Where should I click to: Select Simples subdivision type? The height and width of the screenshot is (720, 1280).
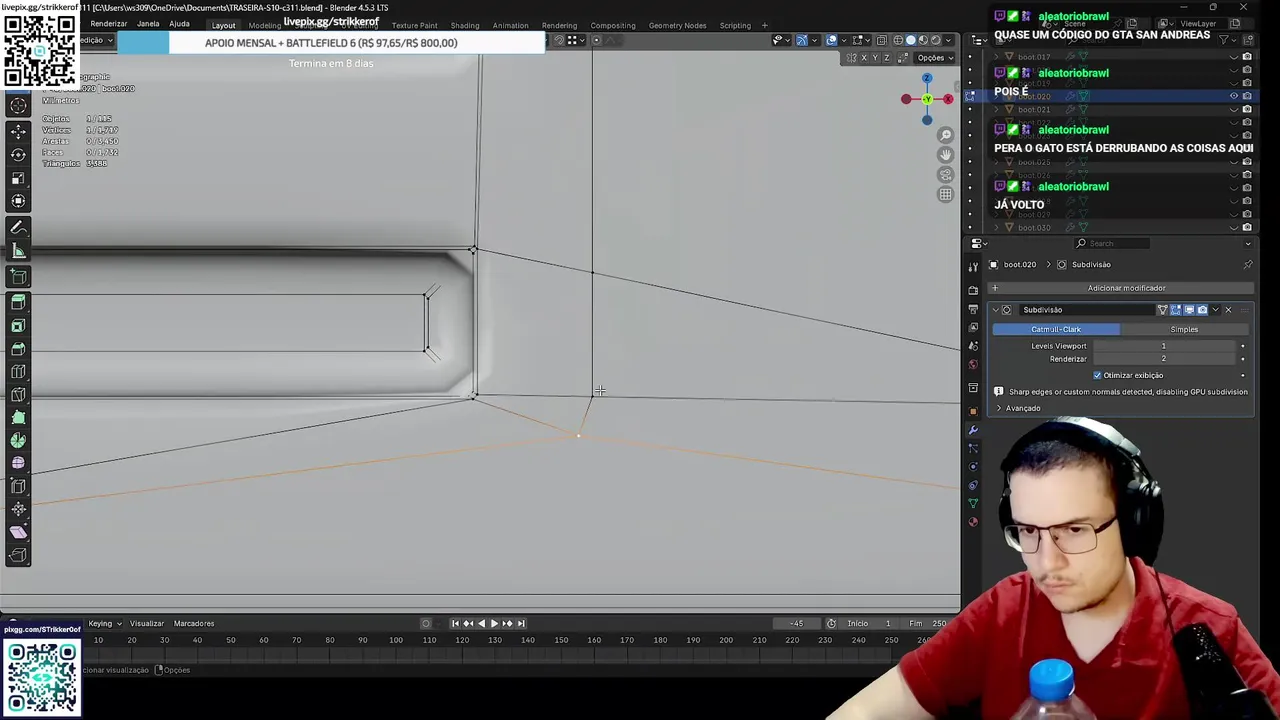click(x=1184, y=329)
